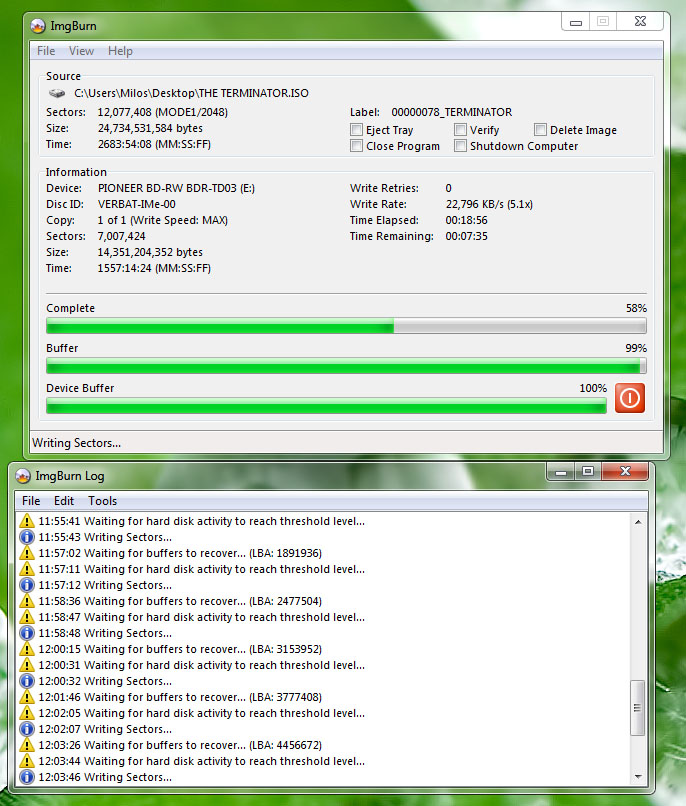Image resolution: width=686 pixels, height=806 pixels.
Task: Click warning icon on 11:58:36 log entry
Action: [27, 601]
